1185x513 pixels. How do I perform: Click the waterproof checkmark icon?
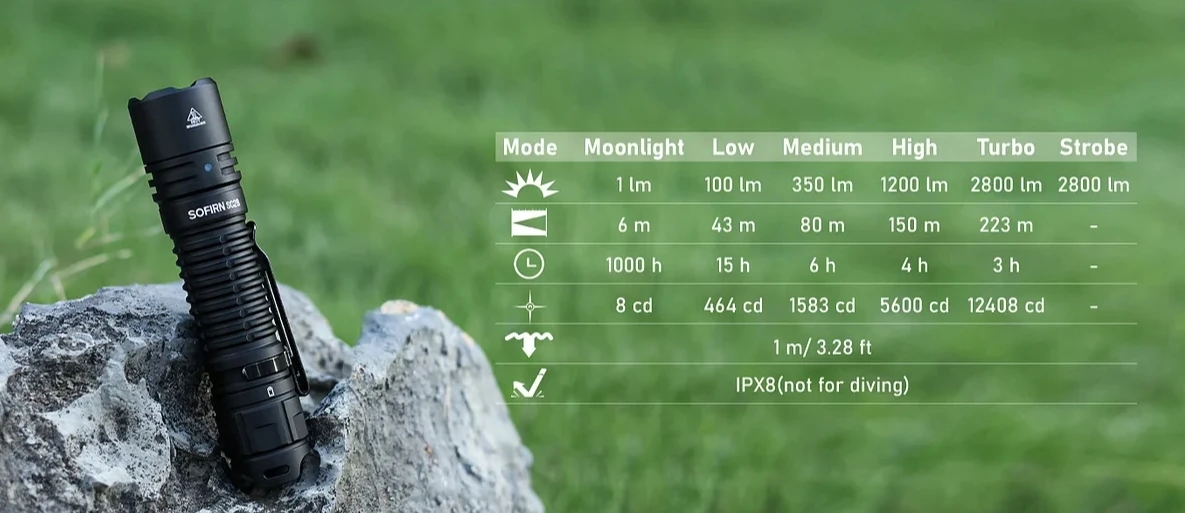click(529, 384)
